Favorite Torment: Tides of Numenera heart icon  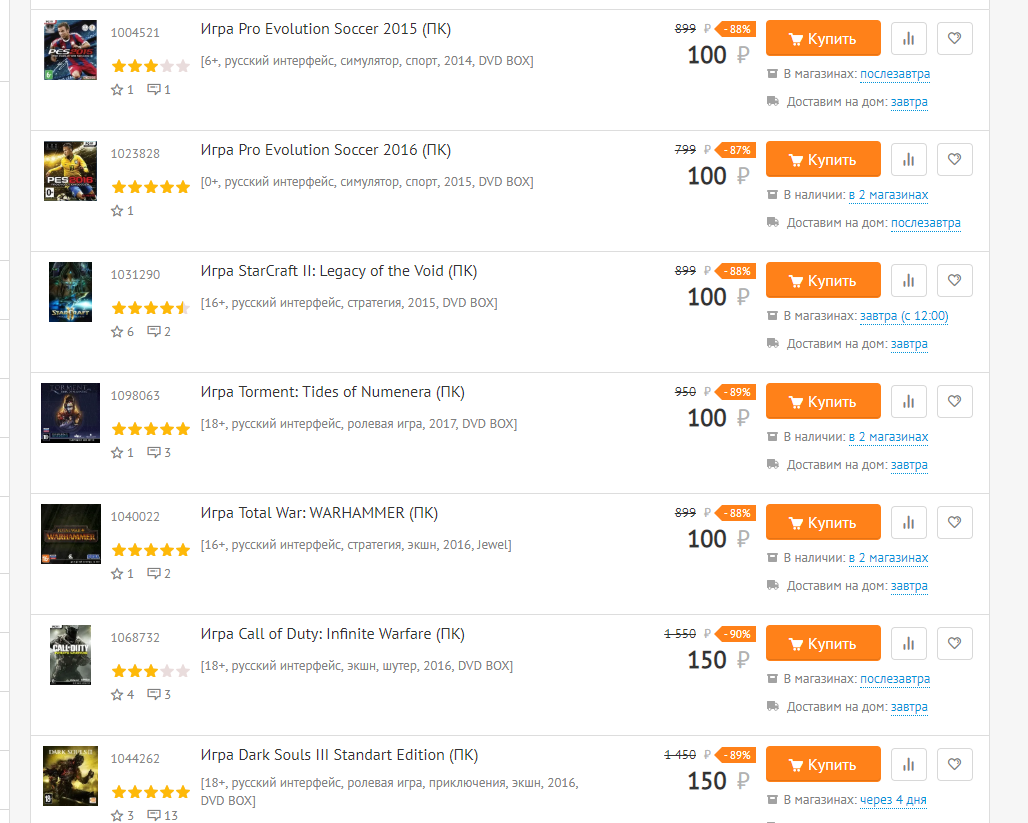point(955,401)
